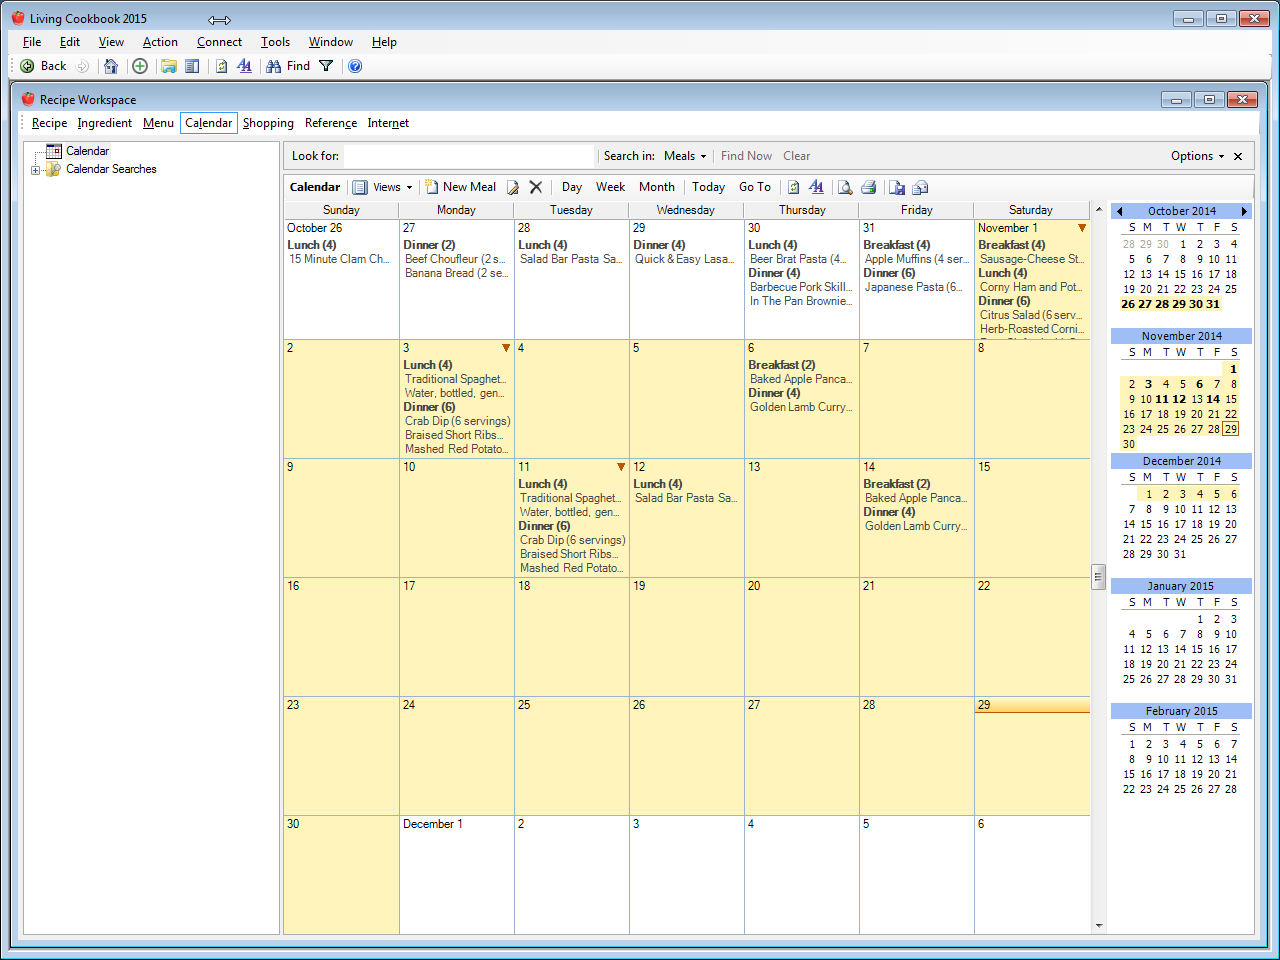Switch to Month view
This screenshot has height=960, width=1280.
pyautogui.click(x=657, y=187)
